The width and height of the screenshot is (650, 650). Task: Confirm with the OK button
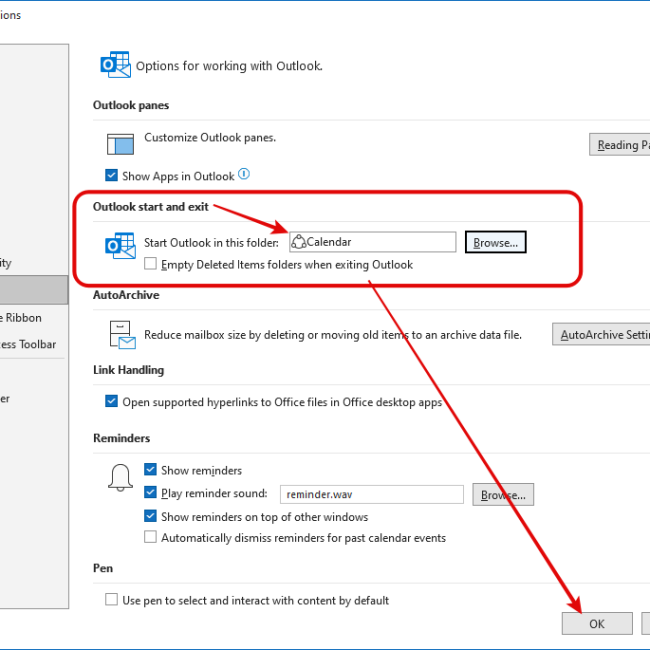[597, 623]
